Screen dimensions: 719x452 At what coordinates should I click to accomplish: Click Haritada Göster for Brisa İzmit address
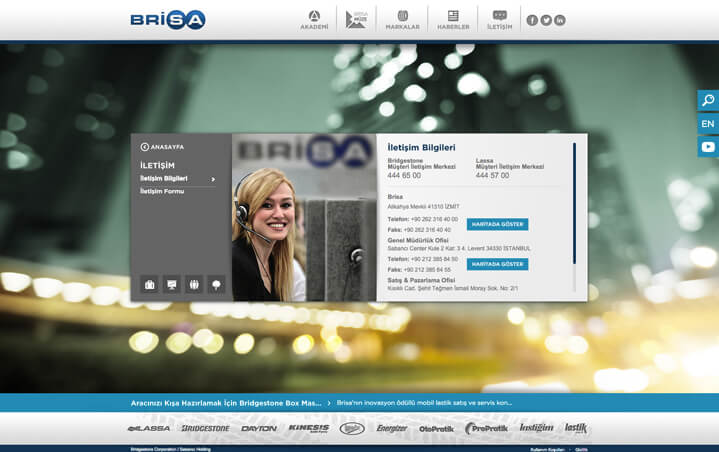coord(497,225)
